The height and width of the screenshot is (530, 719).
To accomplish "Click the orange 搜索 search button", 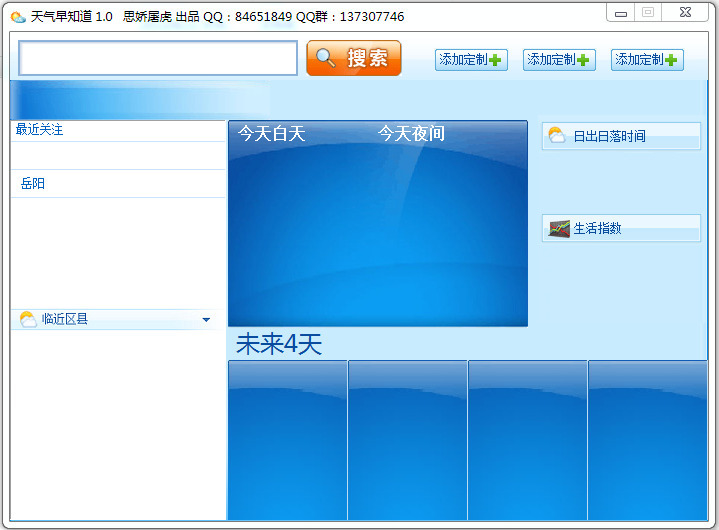I will 354,58.
